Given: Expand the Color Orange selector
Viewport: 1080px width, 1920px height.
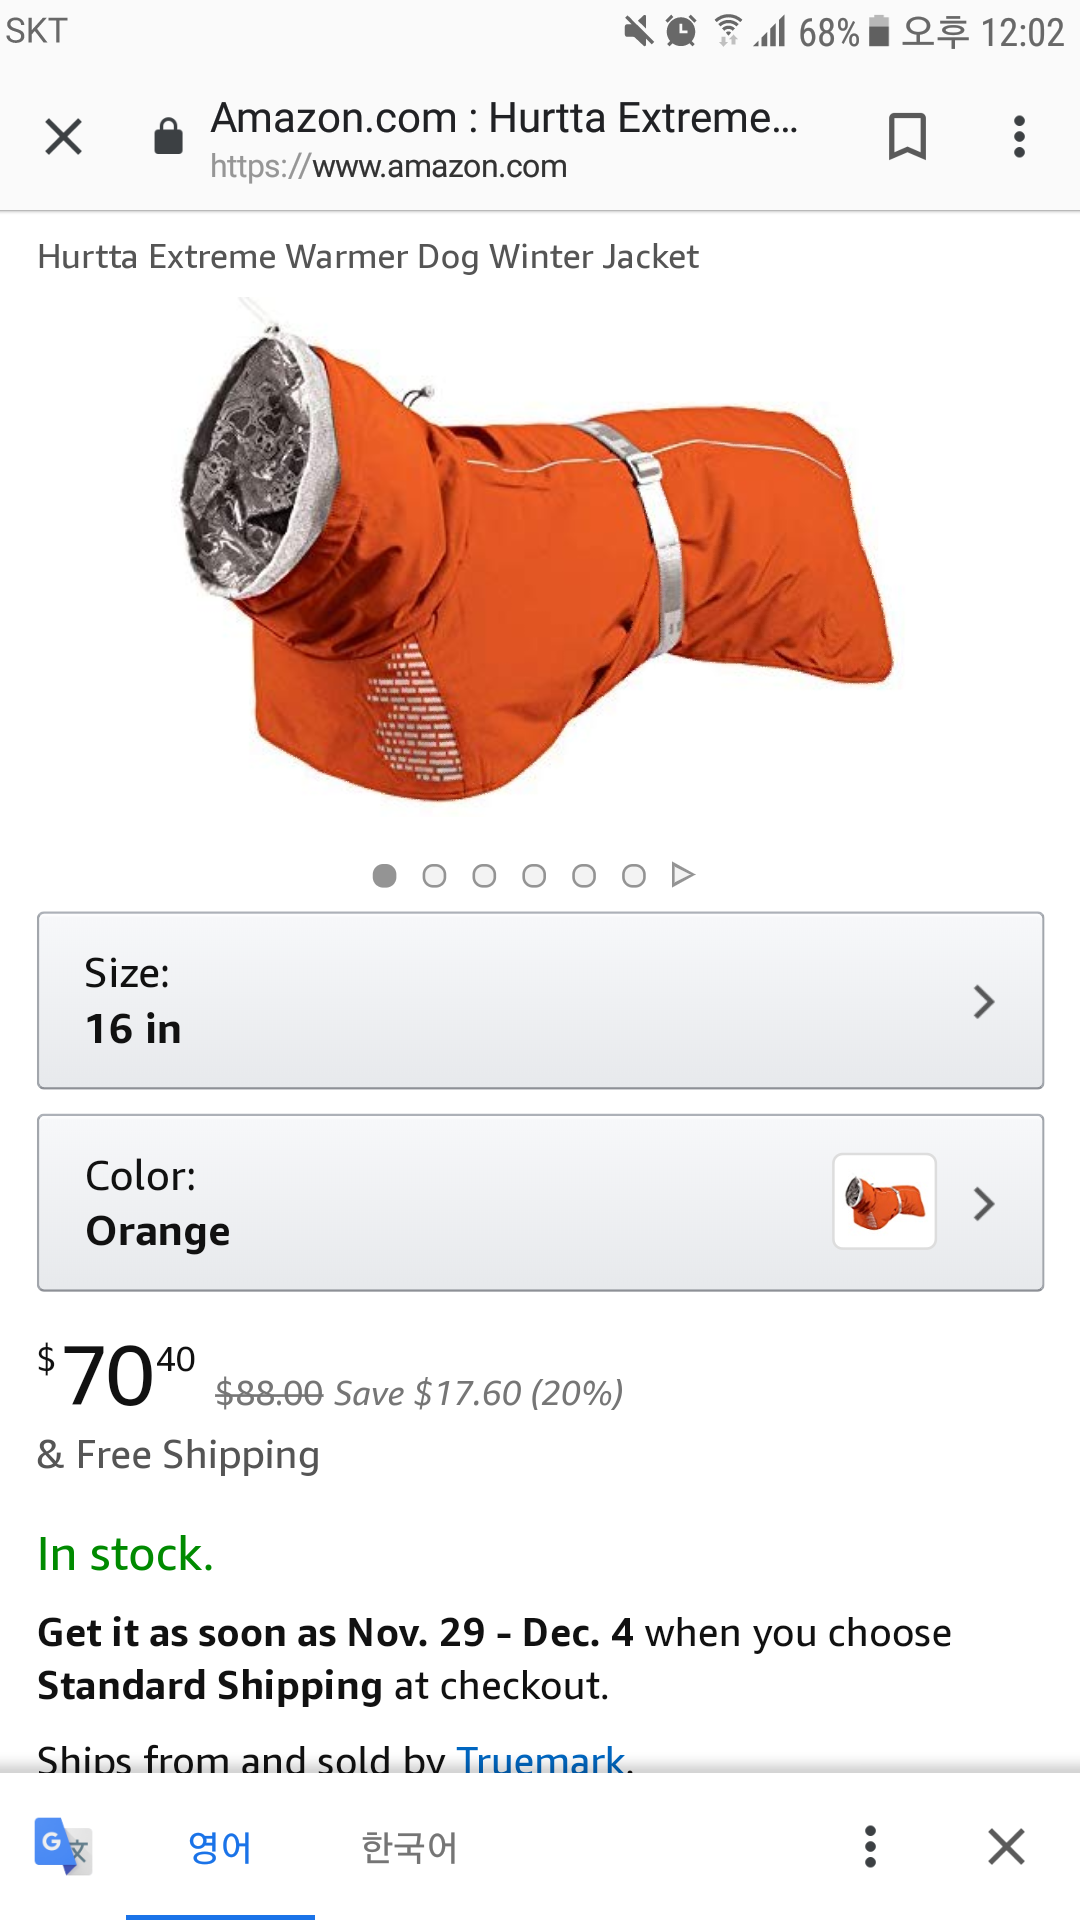Looking at the screenshot, I should pos(540,1203).
